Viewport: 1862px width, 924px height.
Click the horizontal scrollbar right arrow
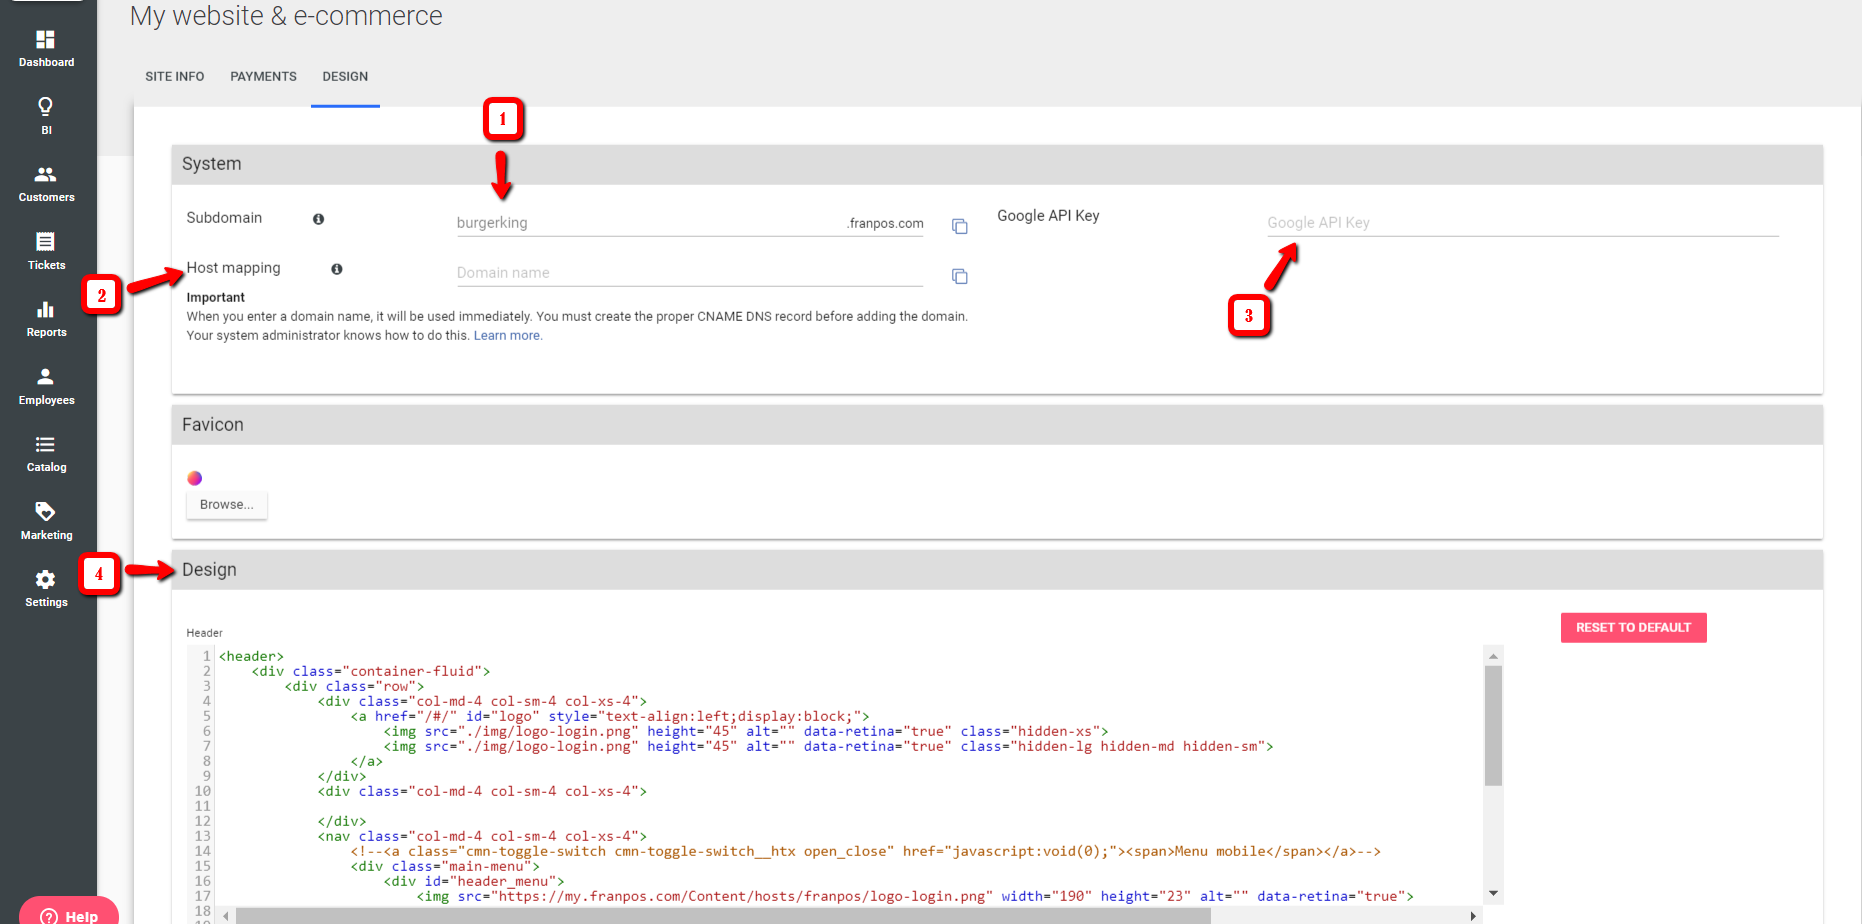tap(1473, 916)
